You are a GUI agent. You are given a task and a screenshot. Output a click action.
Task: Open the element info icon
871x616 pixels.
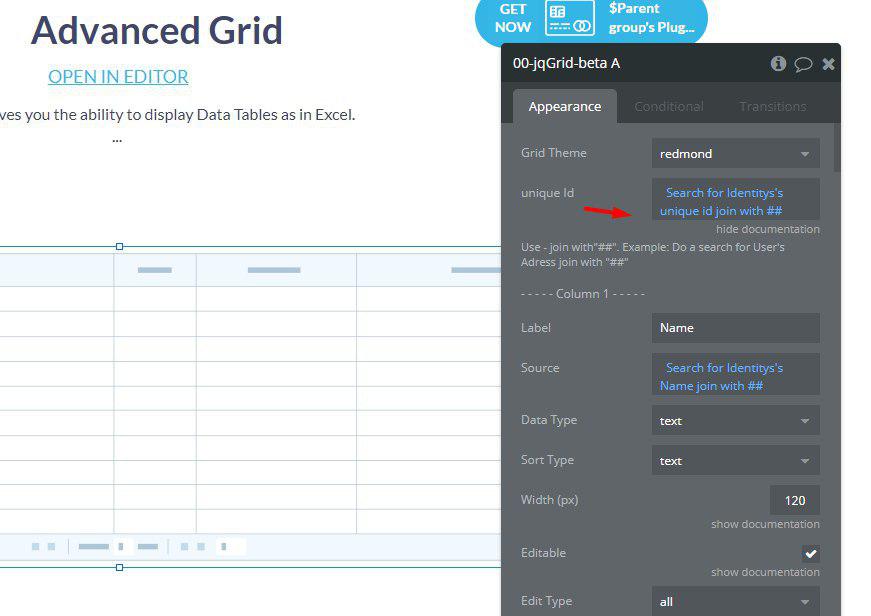(x=778, y=64)
